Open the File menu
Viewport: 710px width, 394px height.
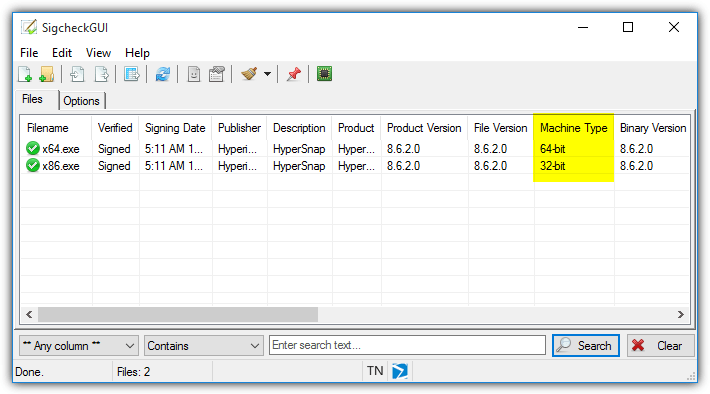[x=29, y=53]
